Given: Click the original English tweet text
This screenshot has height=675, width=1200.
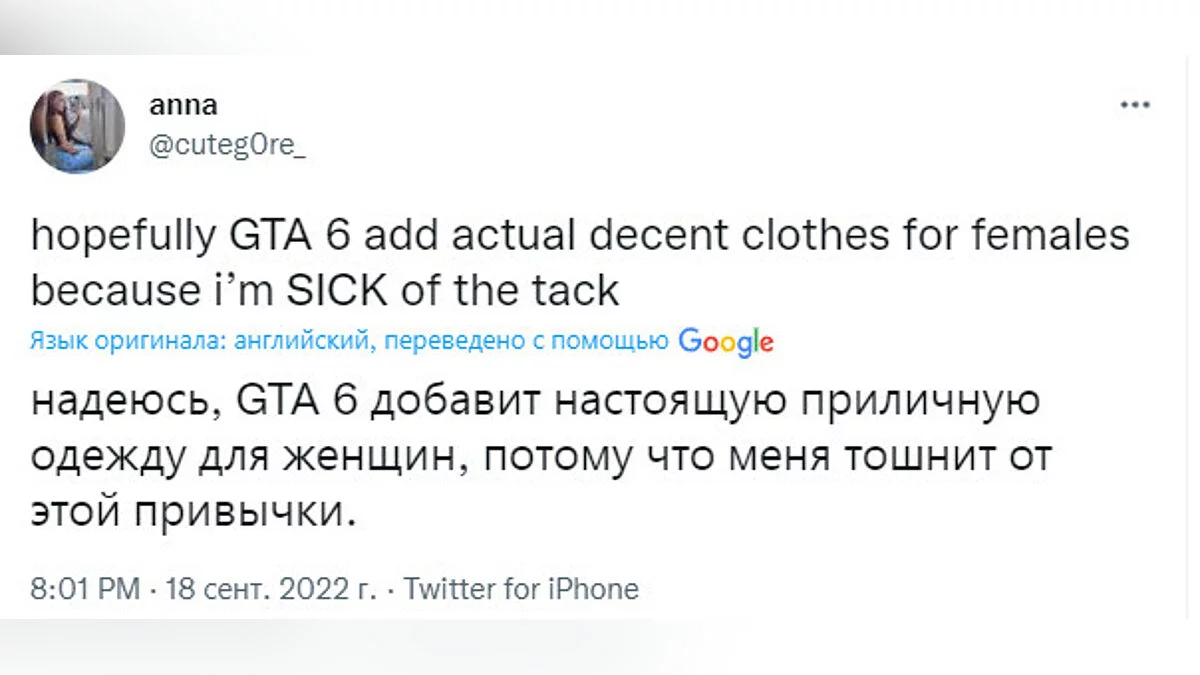Looking at the screenshot, I should tap(580, 264).
